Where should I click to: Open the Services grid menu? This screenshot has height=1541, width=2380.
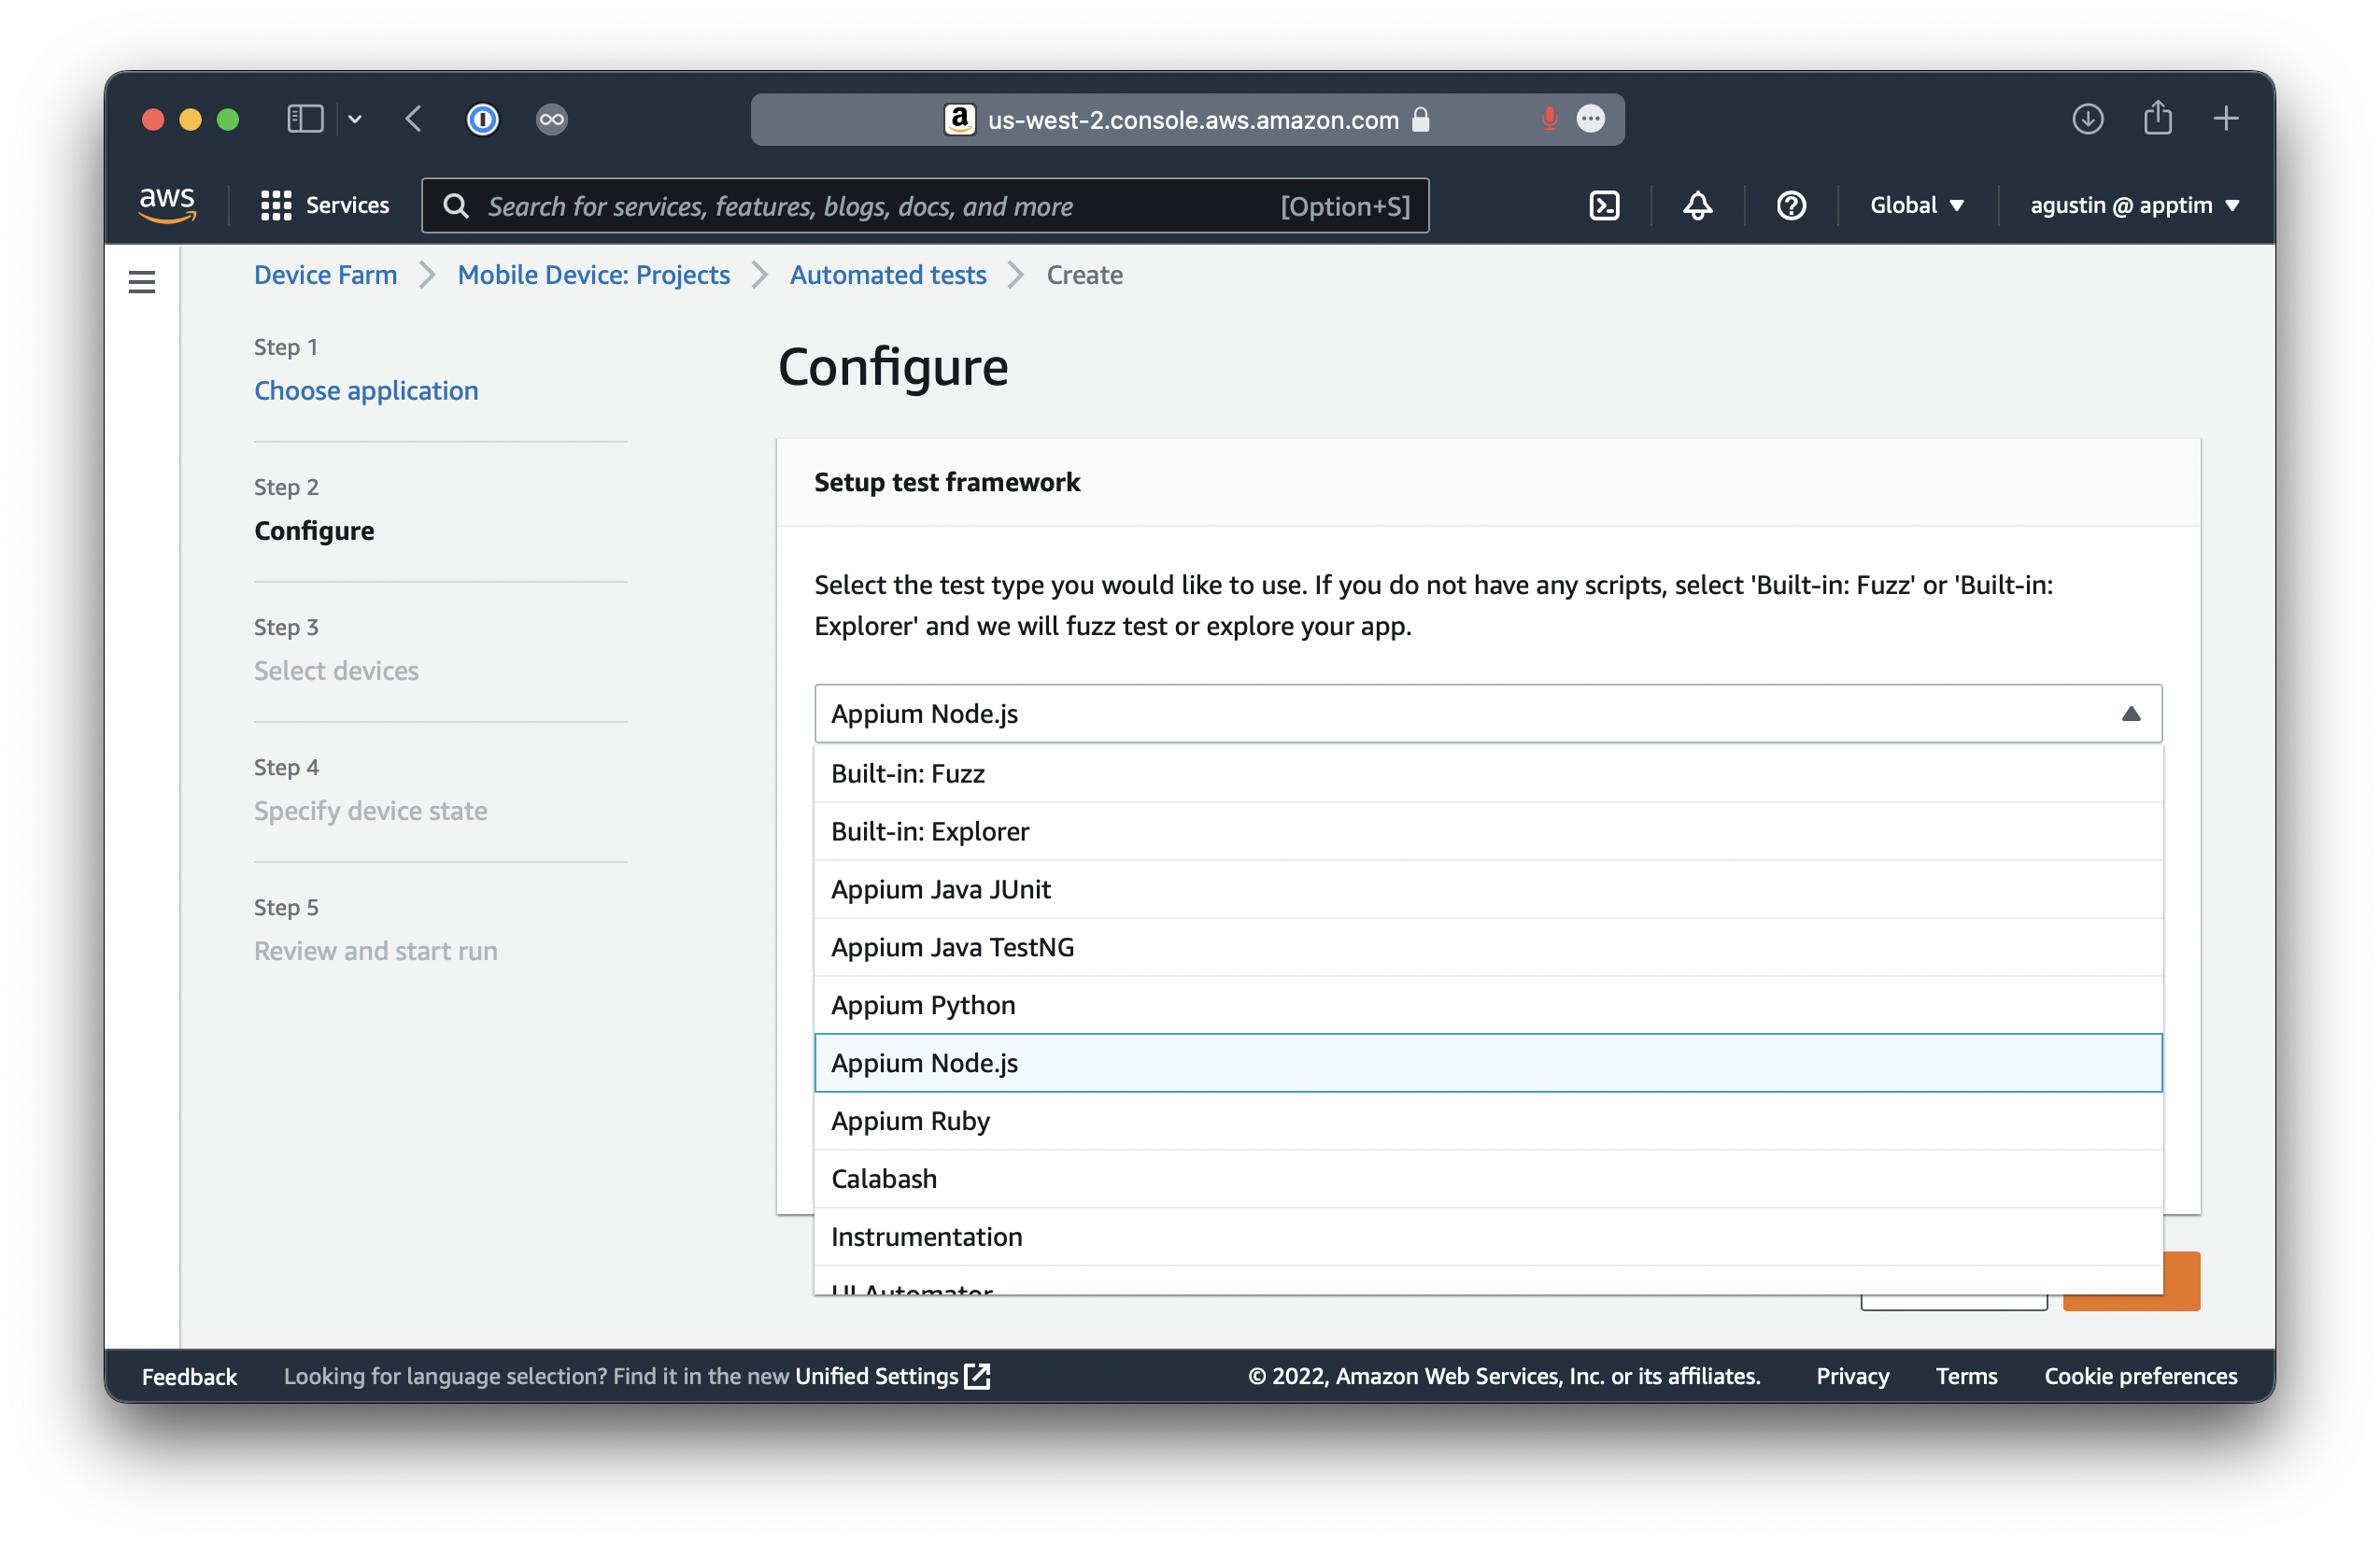[x=324, y=206]
